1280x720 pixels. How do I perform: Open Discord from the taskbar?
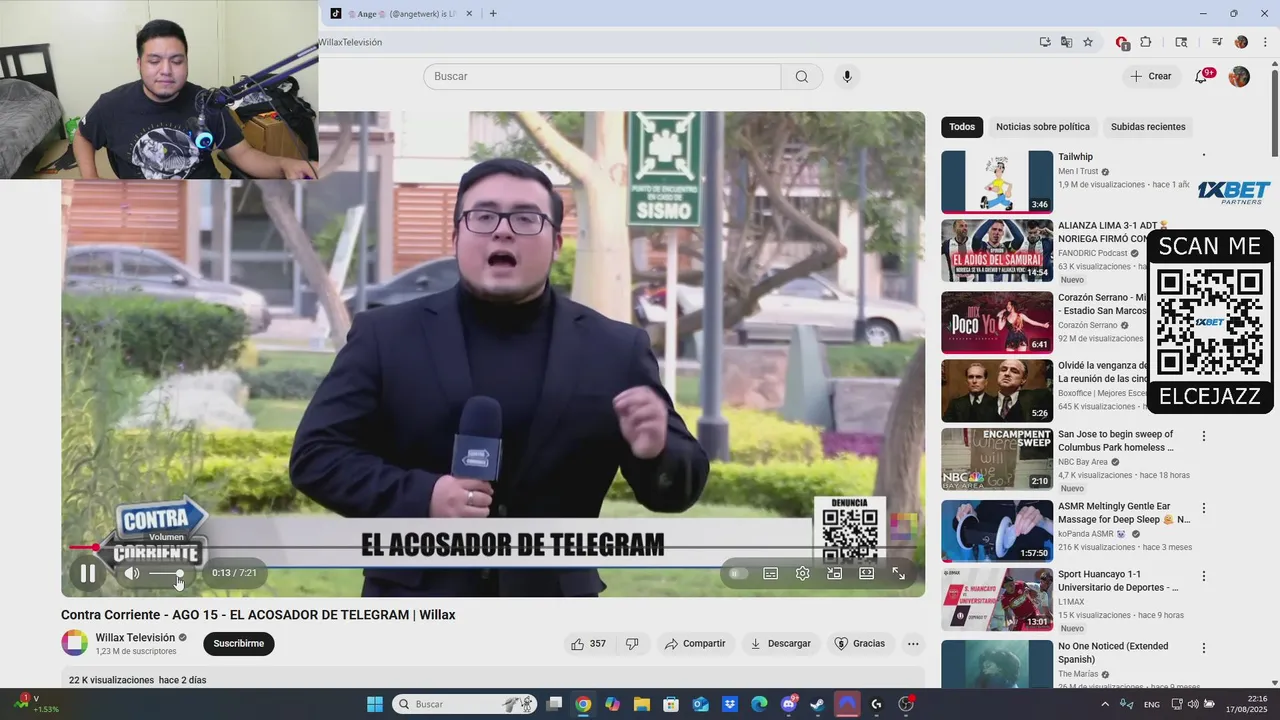789,704
